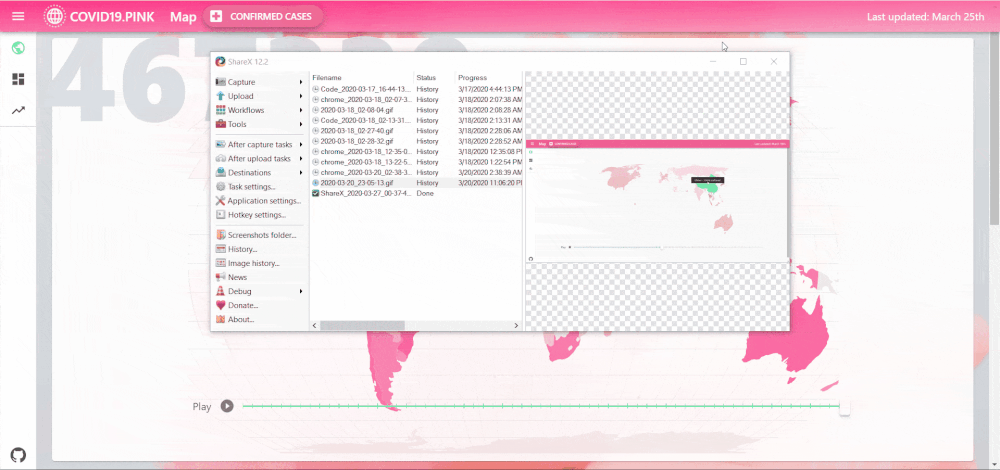This screenshot has width=1000, height=470.
Task: Select row Code_2020-03-18_02-13-31
Action: (x=416, y=120)
